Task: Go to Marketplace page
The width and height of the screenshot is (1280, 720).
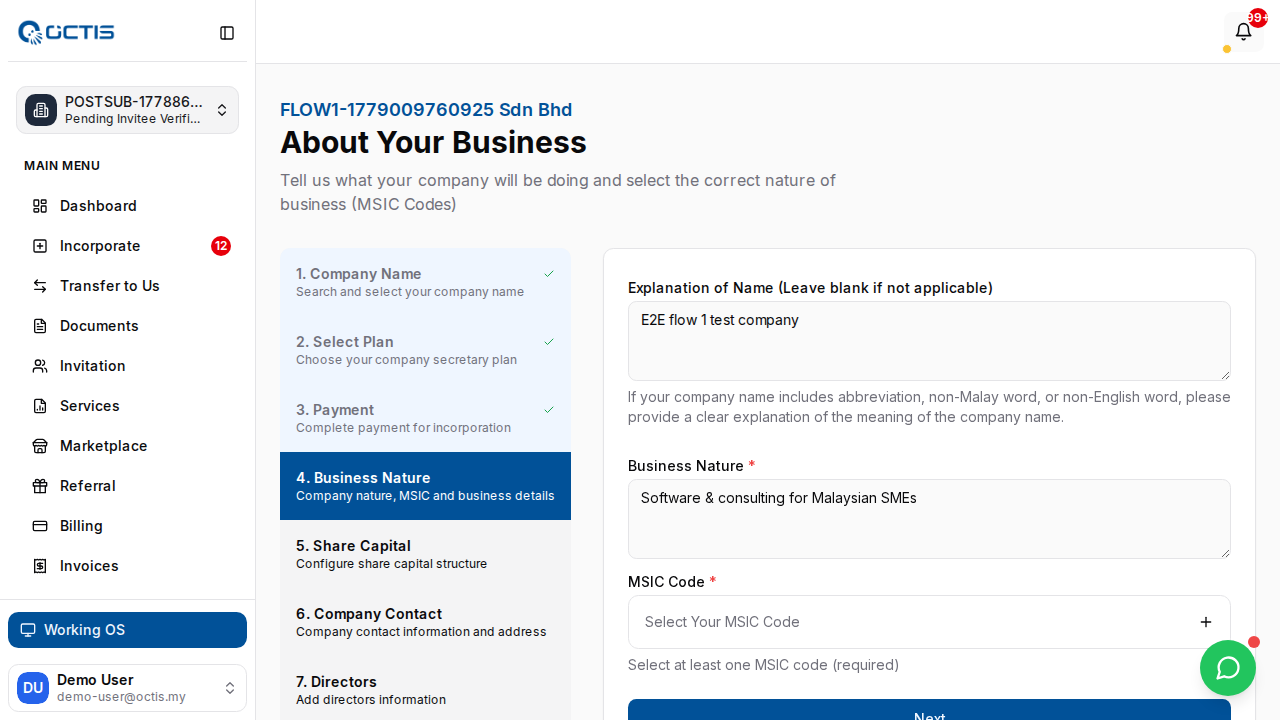Action: [x=127, y=446]
